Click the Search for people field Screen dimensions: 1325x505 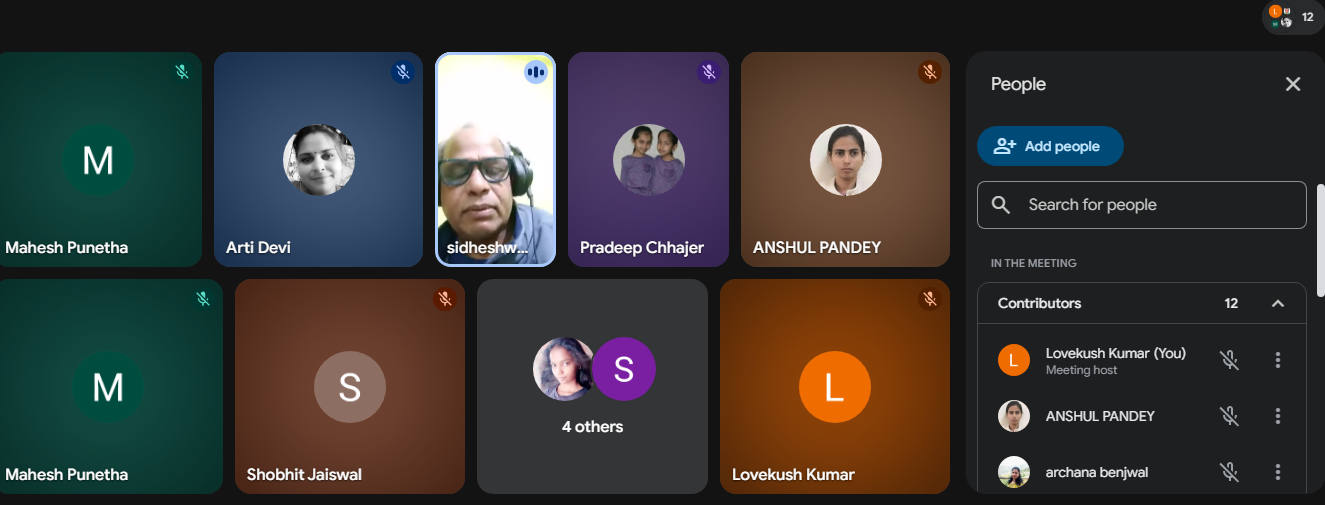pos(1142,205)
